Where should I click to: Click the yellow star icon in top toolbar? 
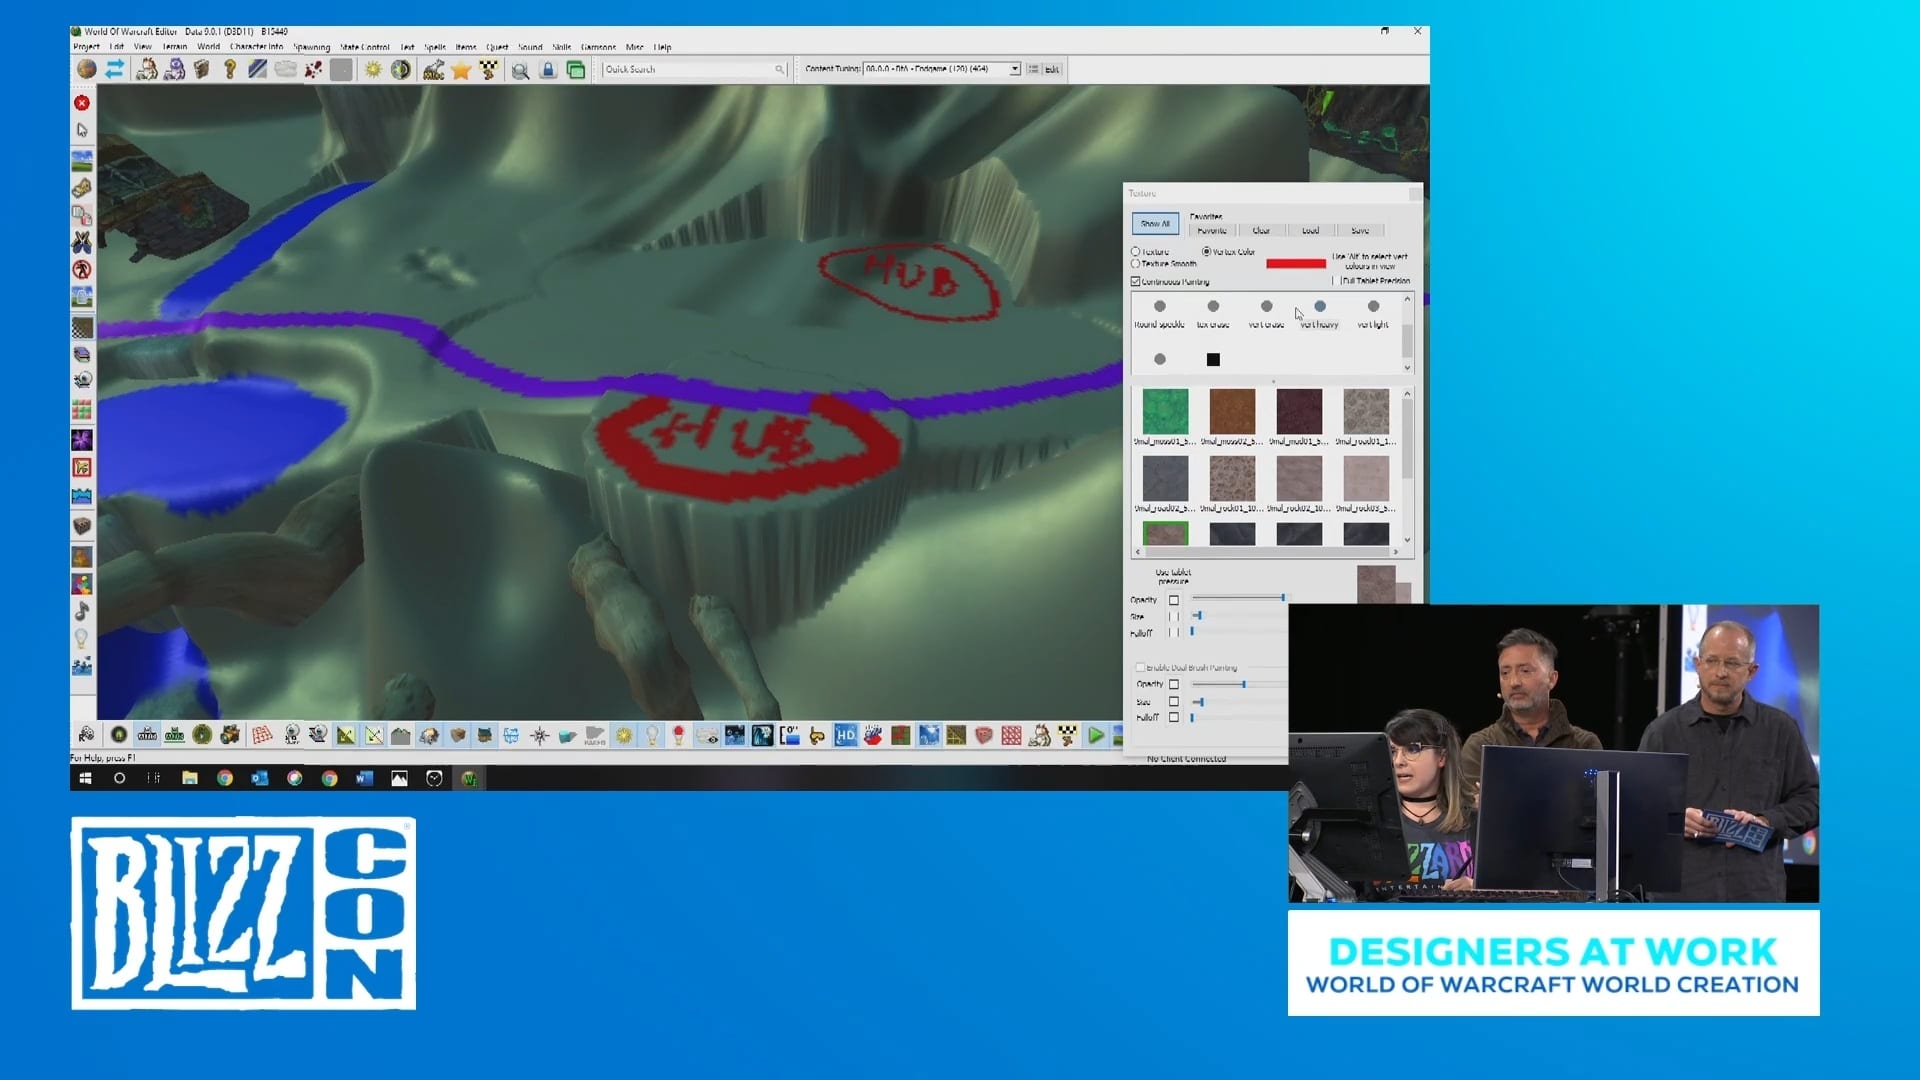click(460, 70)
